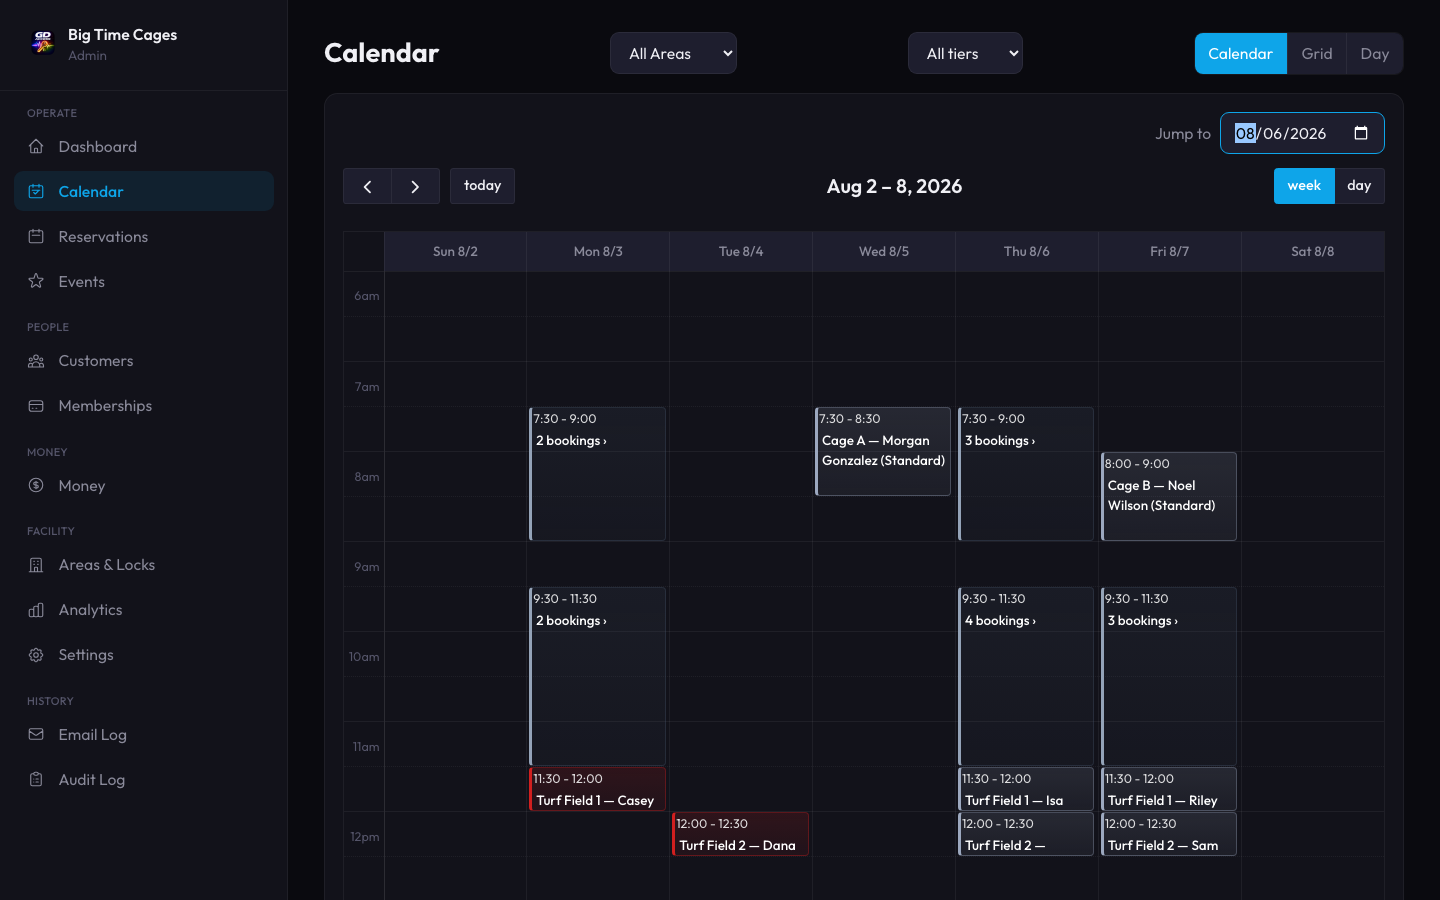This screenshot has width=1440, height=900.
Task: Open Turf Field 2 Dana booking
Action: [740, 834]
